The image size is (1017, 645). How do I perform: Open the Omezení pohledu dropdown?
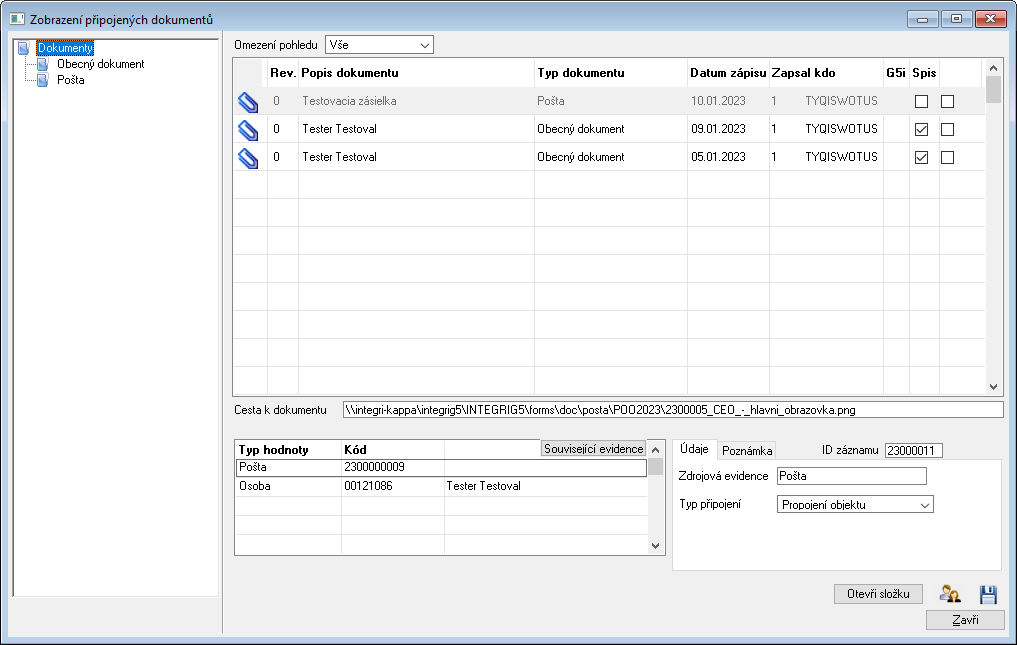pos(379,45)
